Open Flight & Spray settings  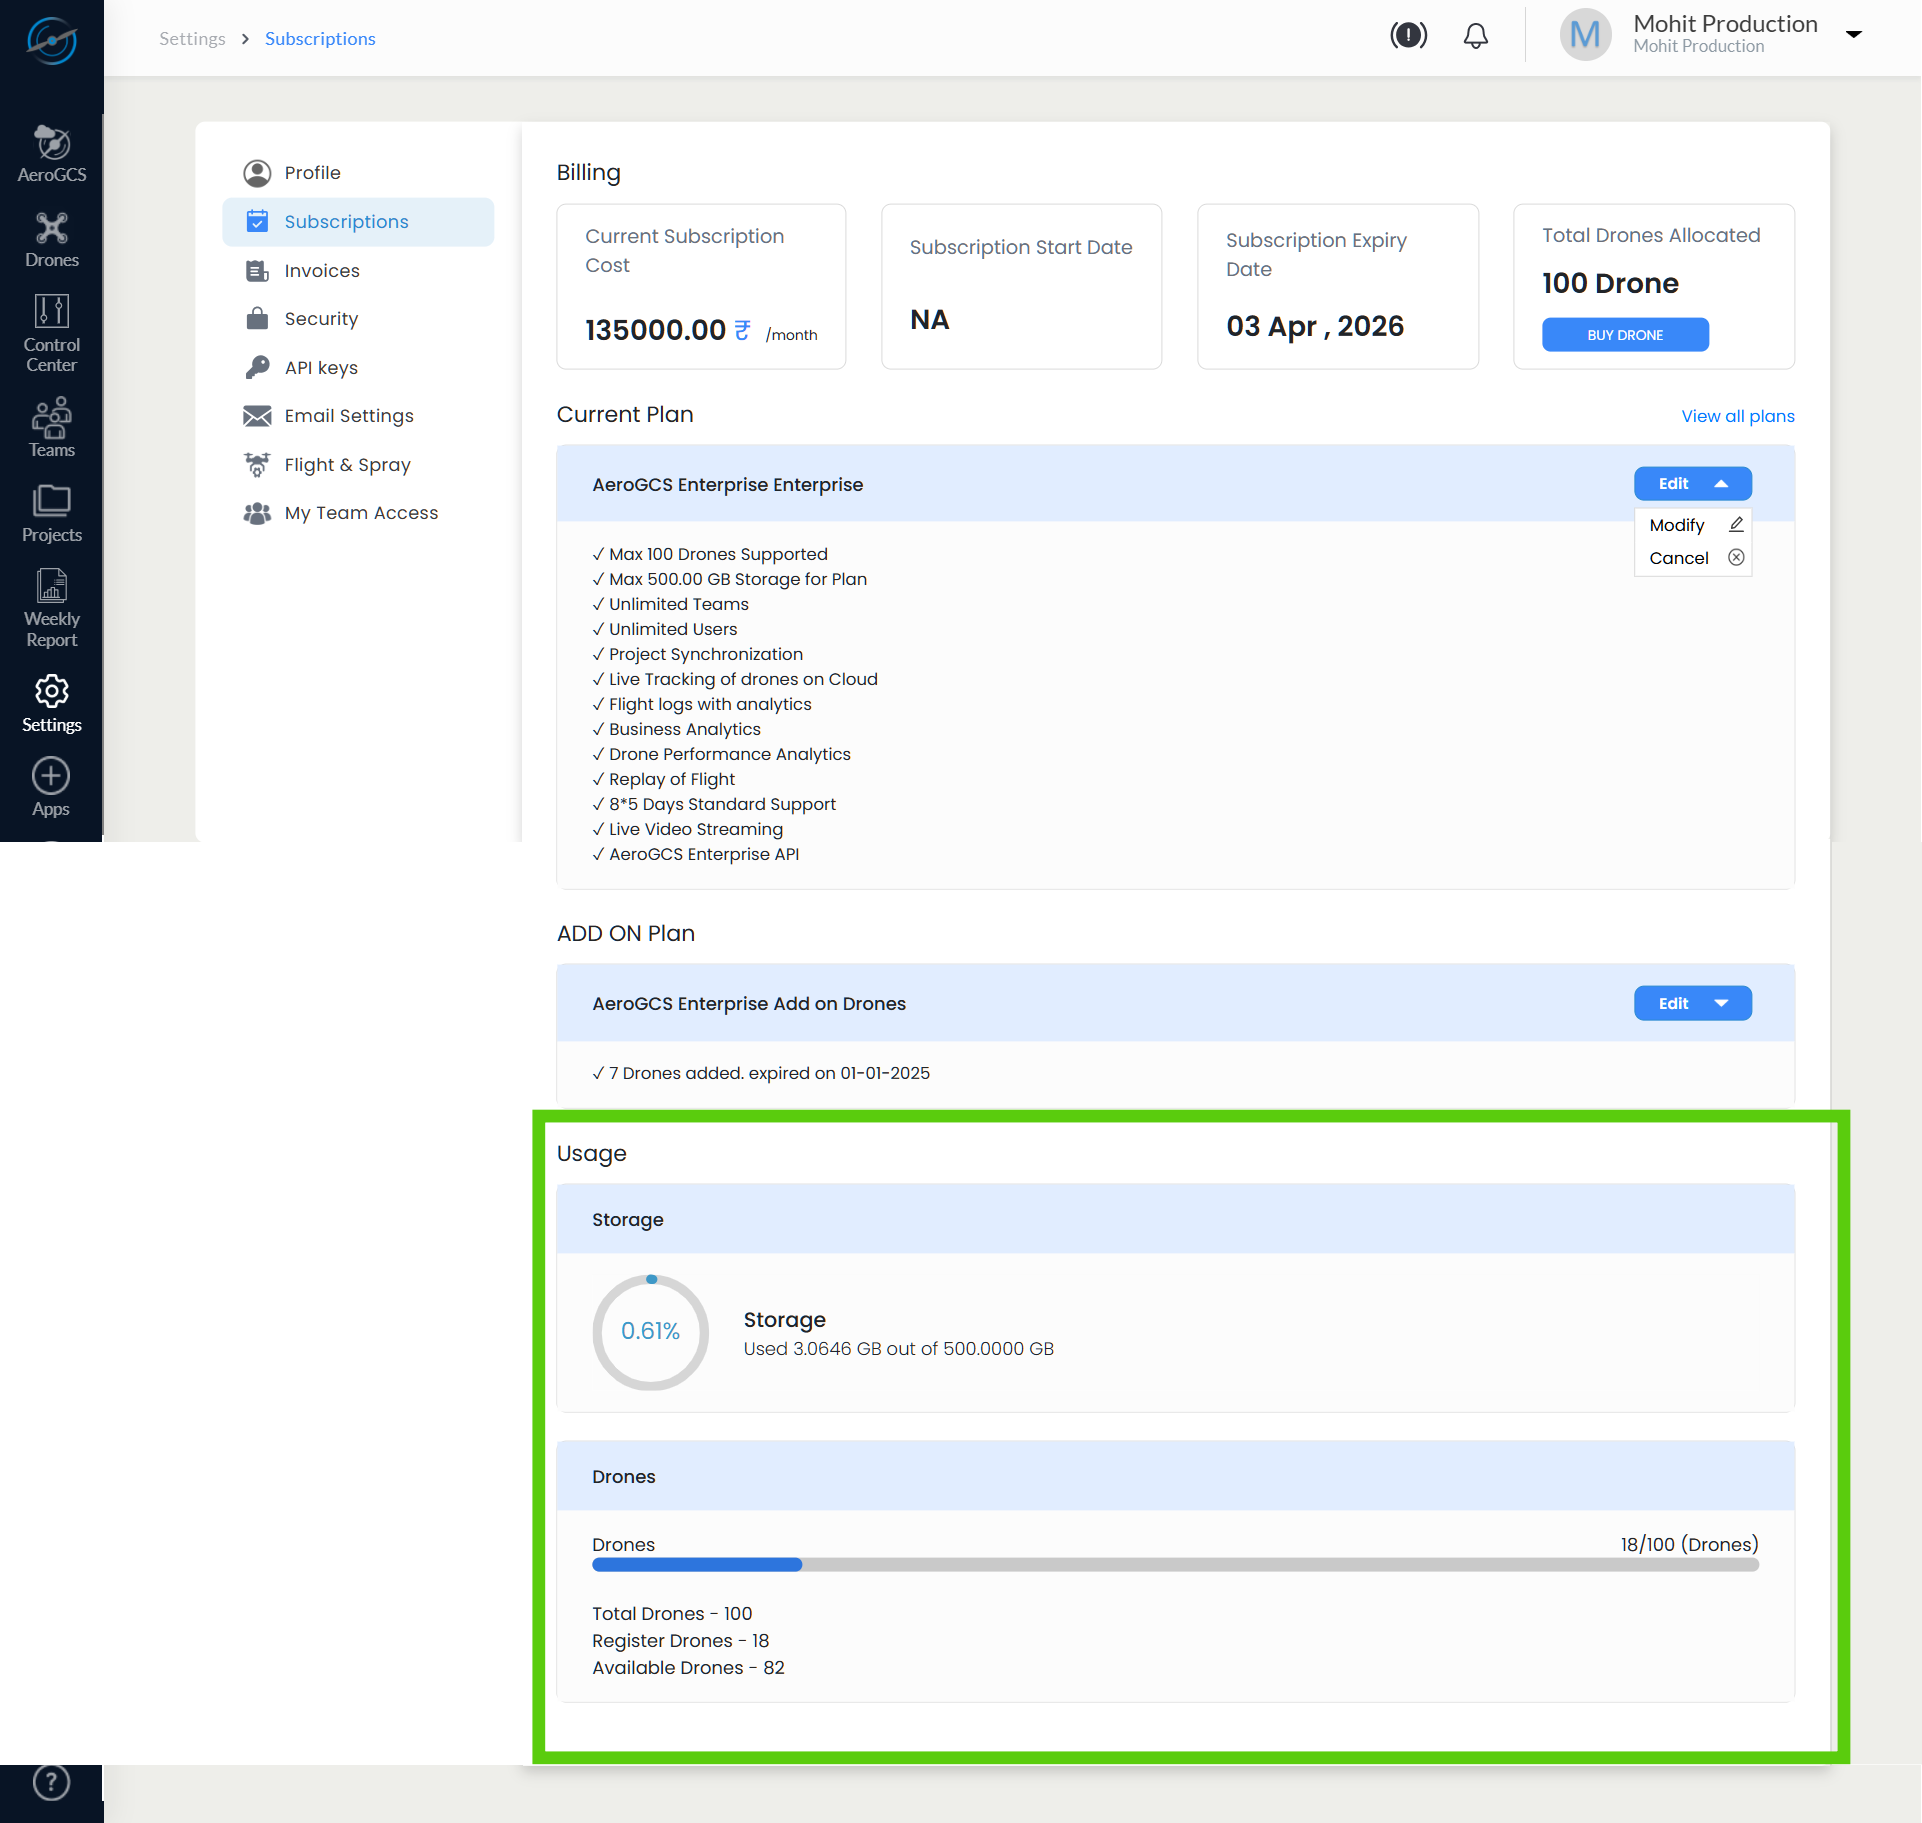point(358,464)
